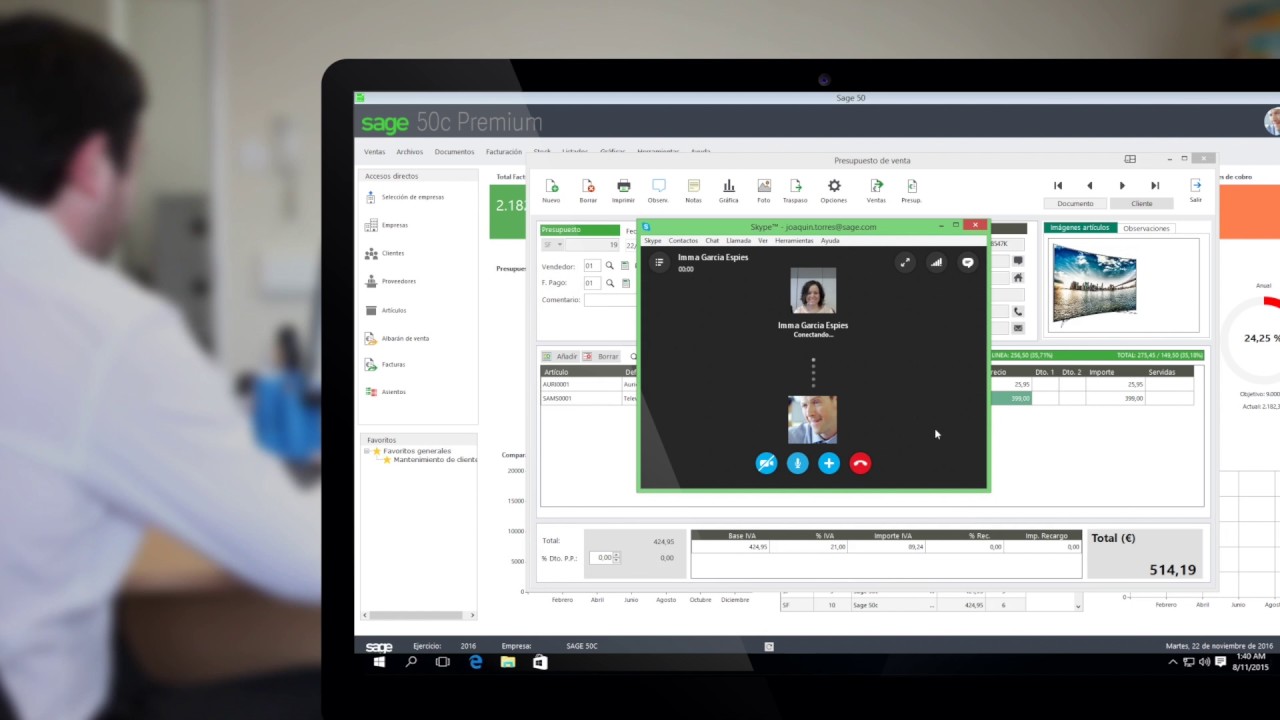1280x720 pixels.
Task: Click the Salir exit icon
Action: pos(1195,185)
